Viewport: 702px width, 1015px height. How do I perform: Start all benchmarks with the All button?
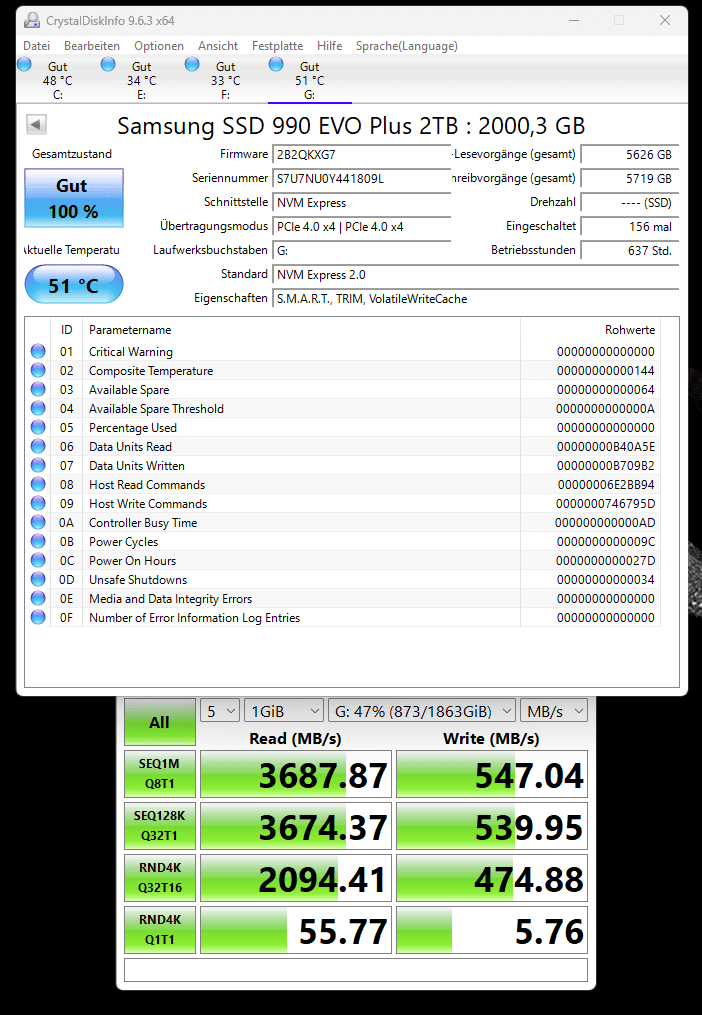[159, 722]
